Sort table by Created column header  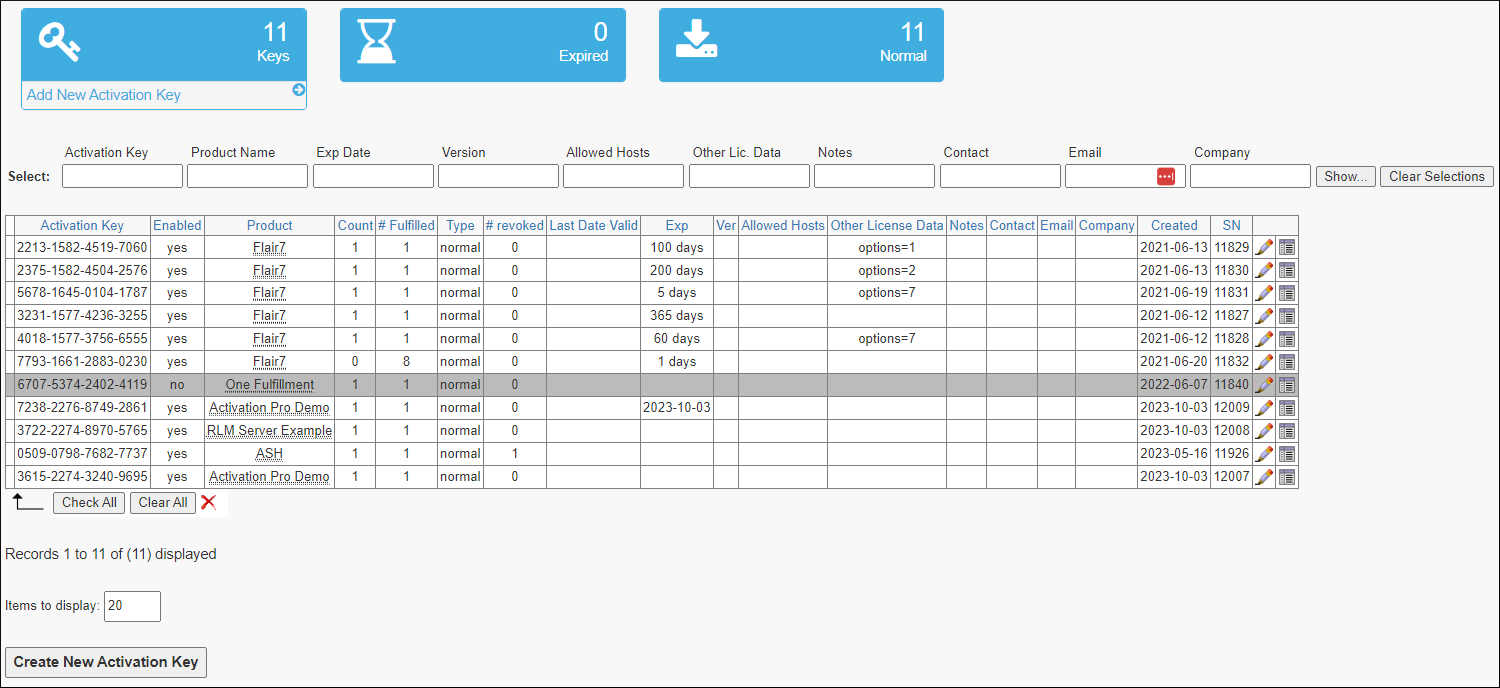pyautogui.click(x=1174, y=225)
